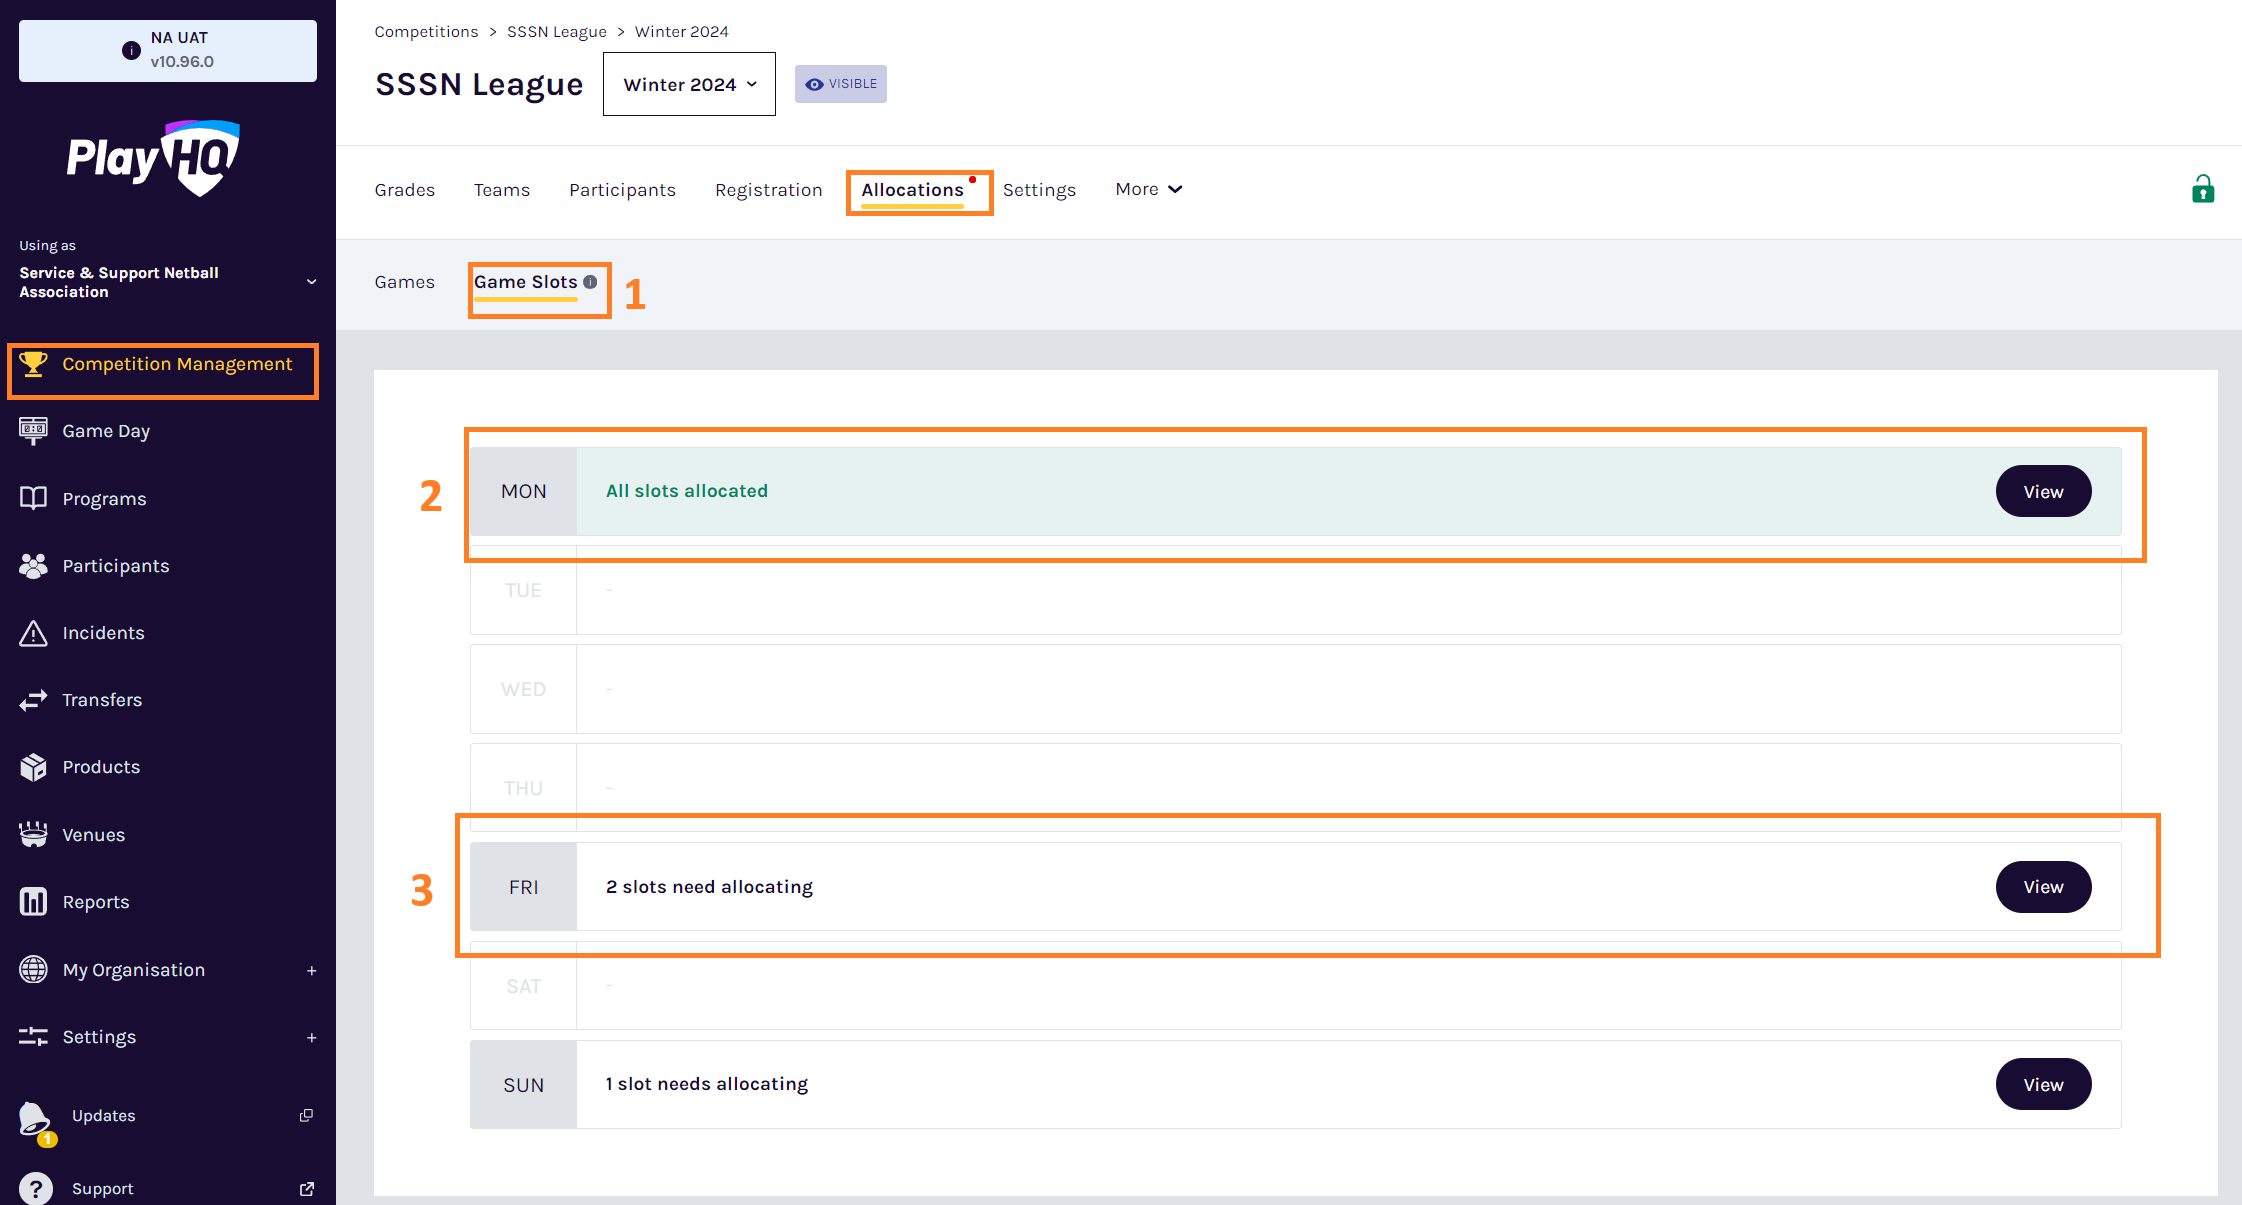Click the NA UAT info icon
This screenshot has width=2242, height=1205.
tap(131, 50)
